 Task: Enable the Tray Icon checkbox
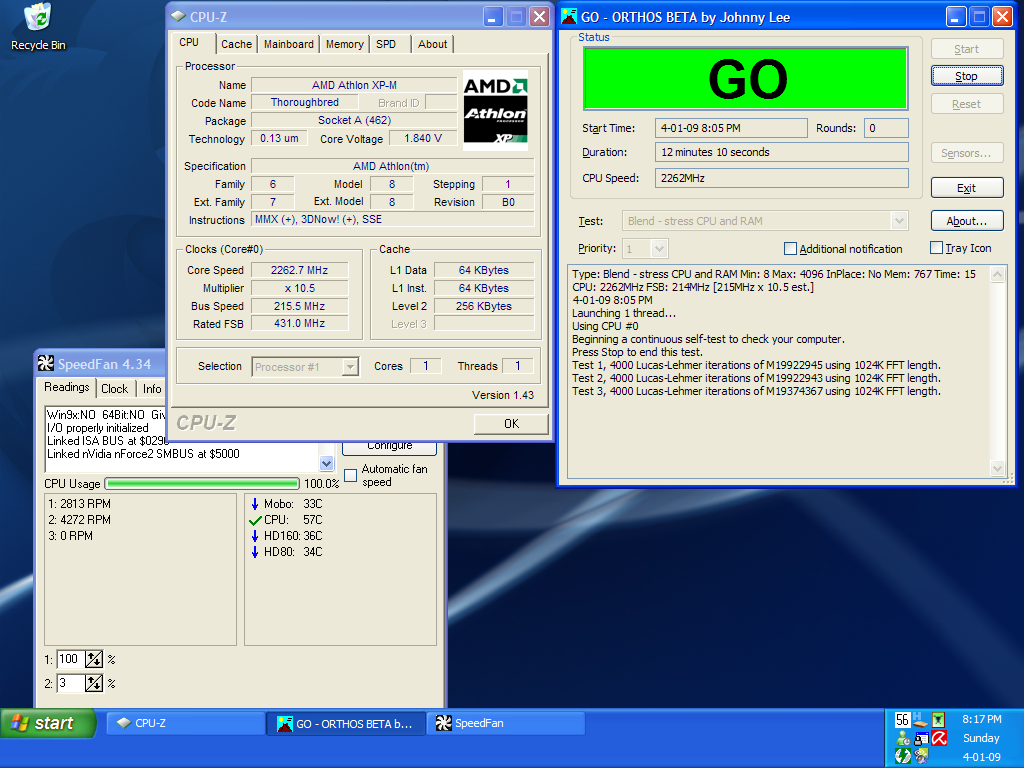pyautogui.click(x=937, y=248)
